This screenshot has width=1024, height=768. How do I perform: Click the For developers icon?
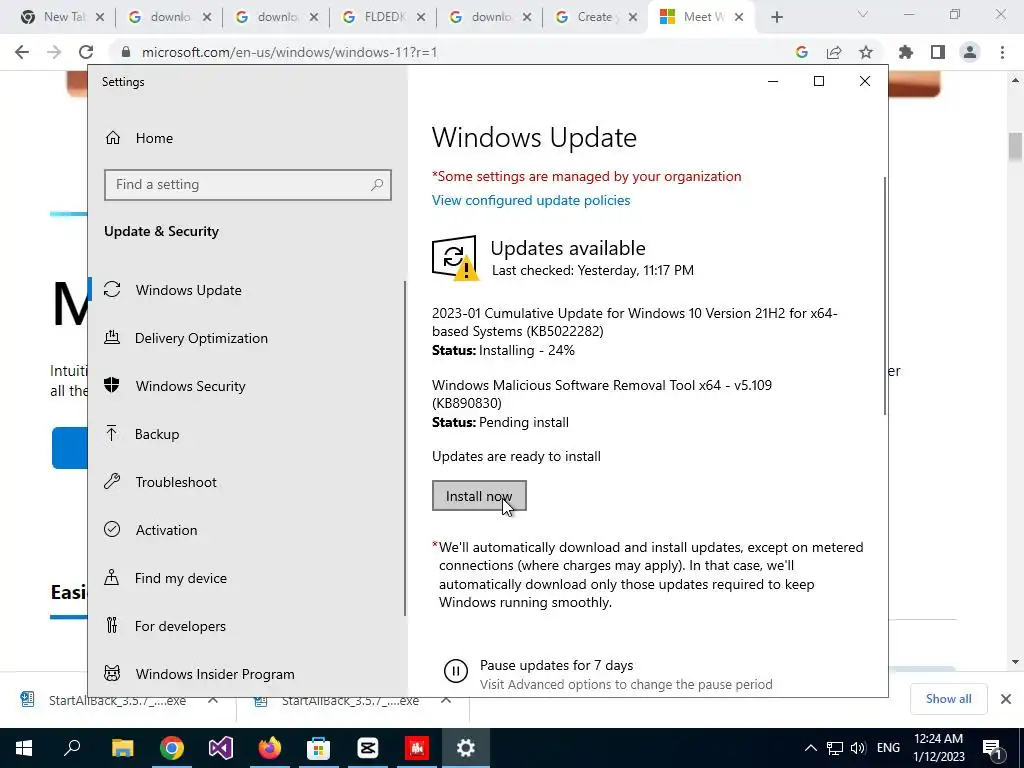click(x=112, y=626)
